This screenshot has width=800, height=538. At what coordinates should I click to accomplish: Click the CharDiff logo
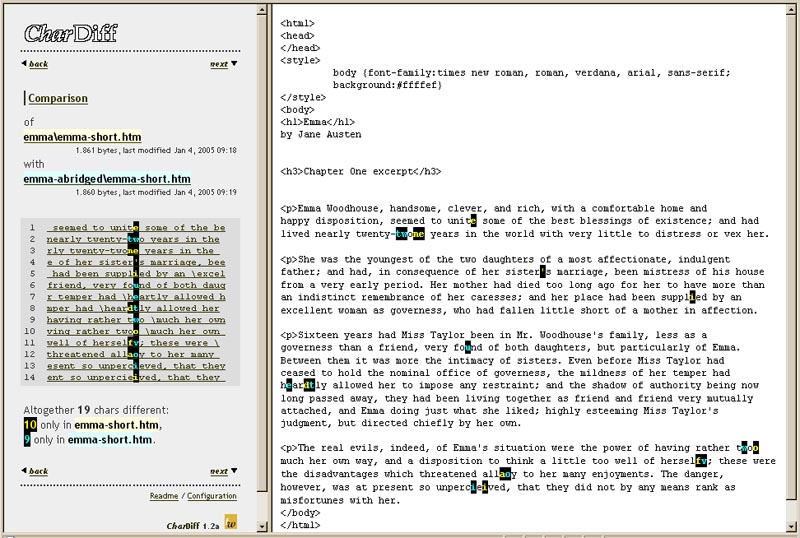coord(71,34)
